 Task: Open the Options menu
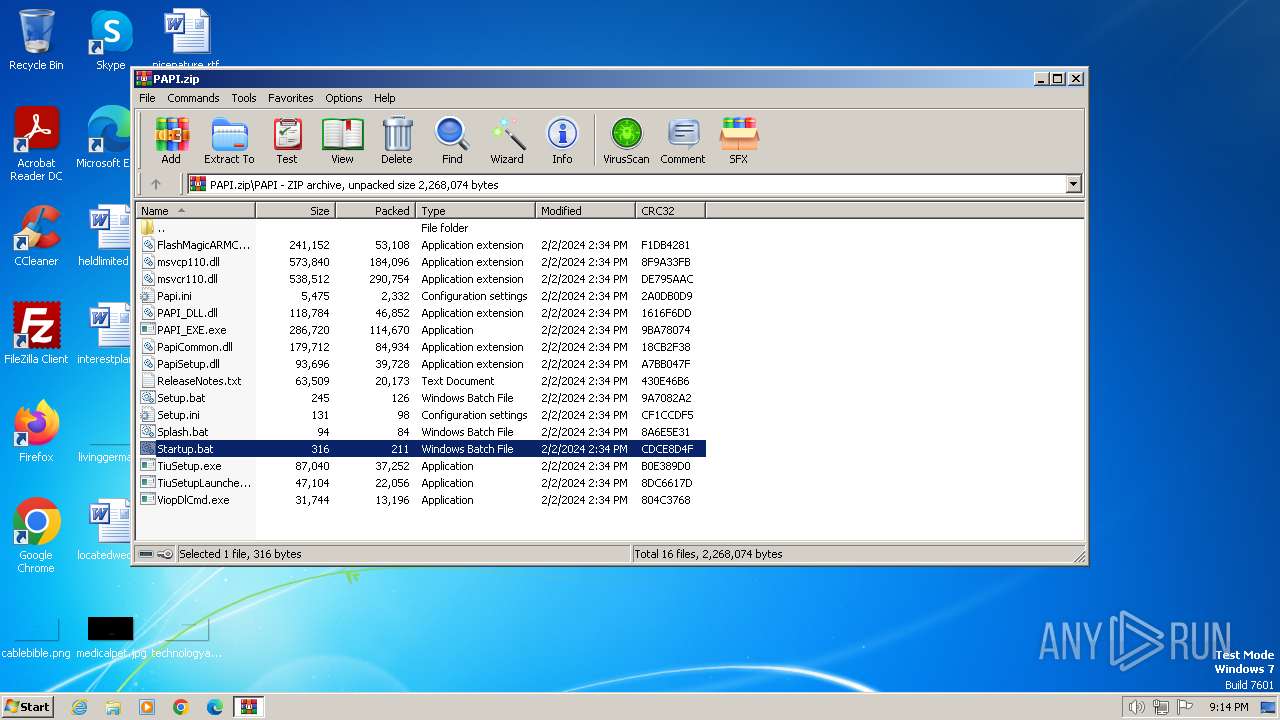tap(343, 98)
